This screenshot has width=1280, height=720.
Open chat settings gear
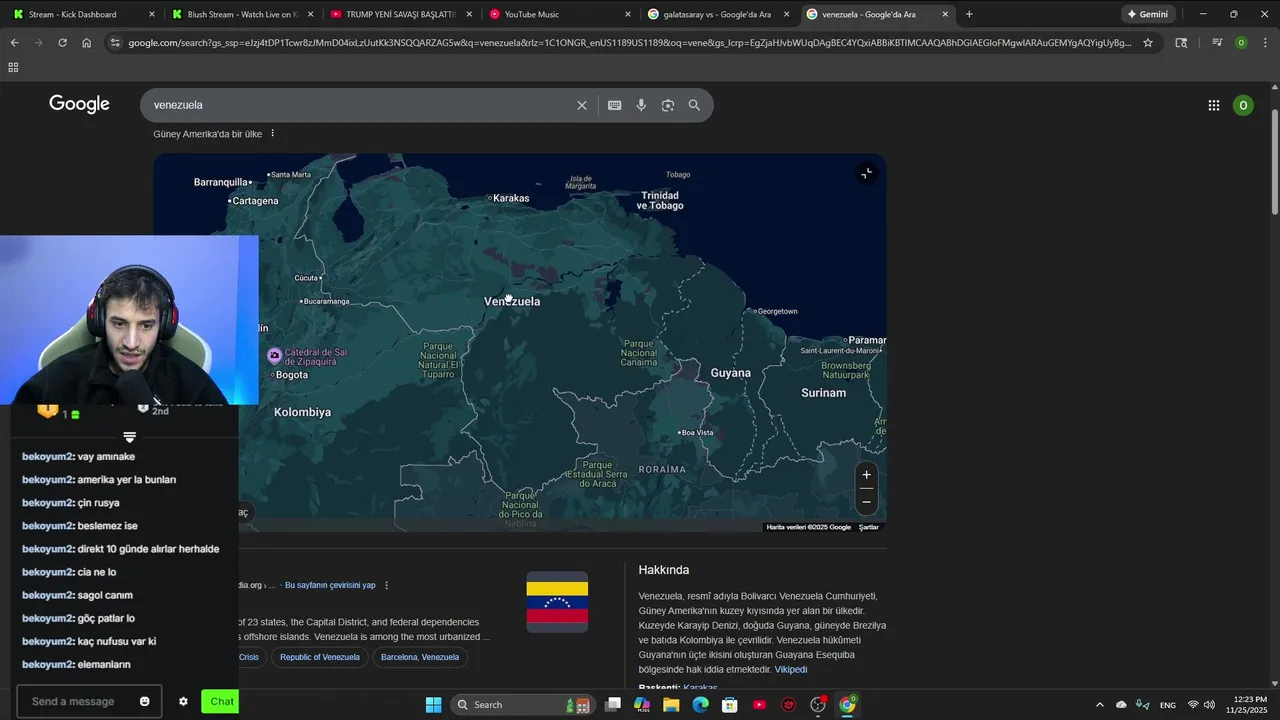(183, 701)
